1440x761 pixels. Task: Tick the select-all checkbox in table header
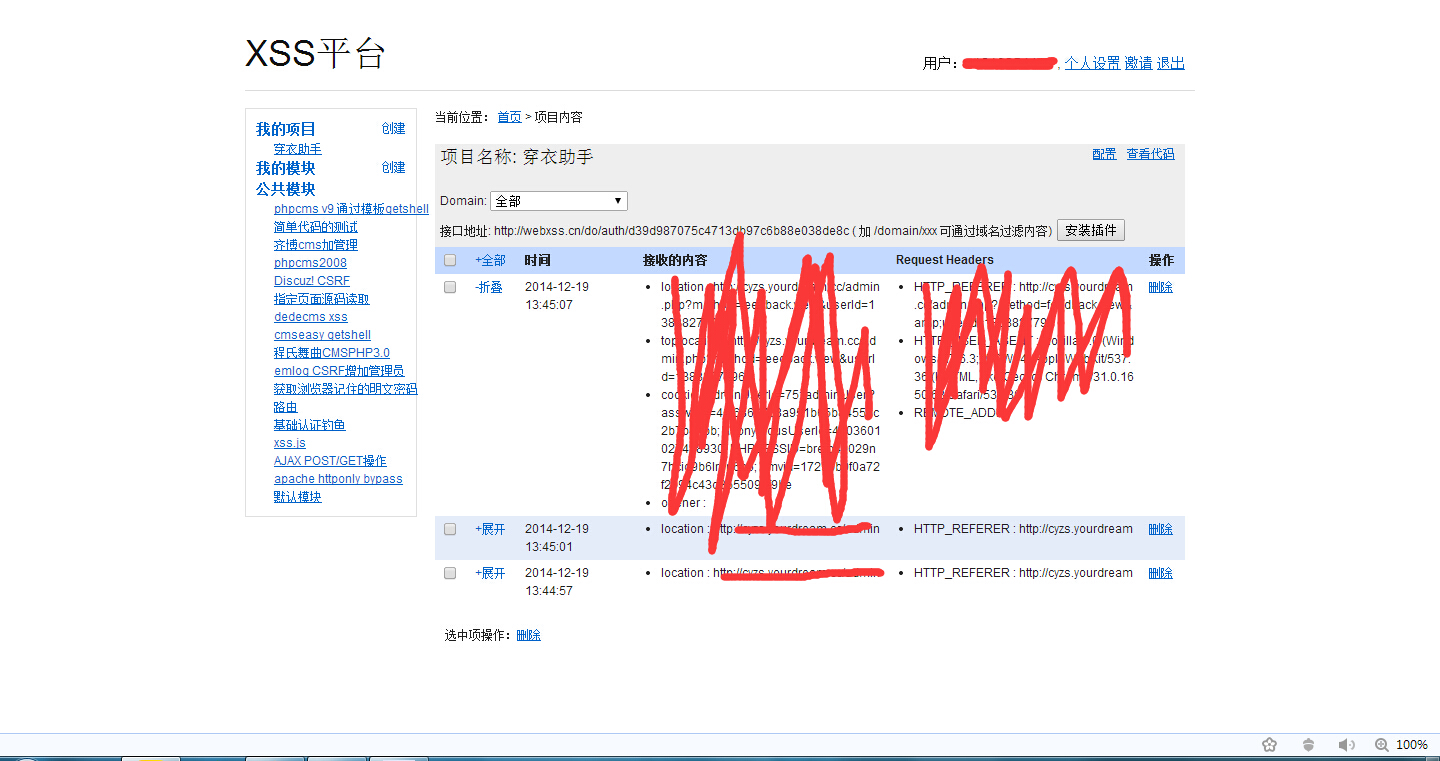(450, 260)
